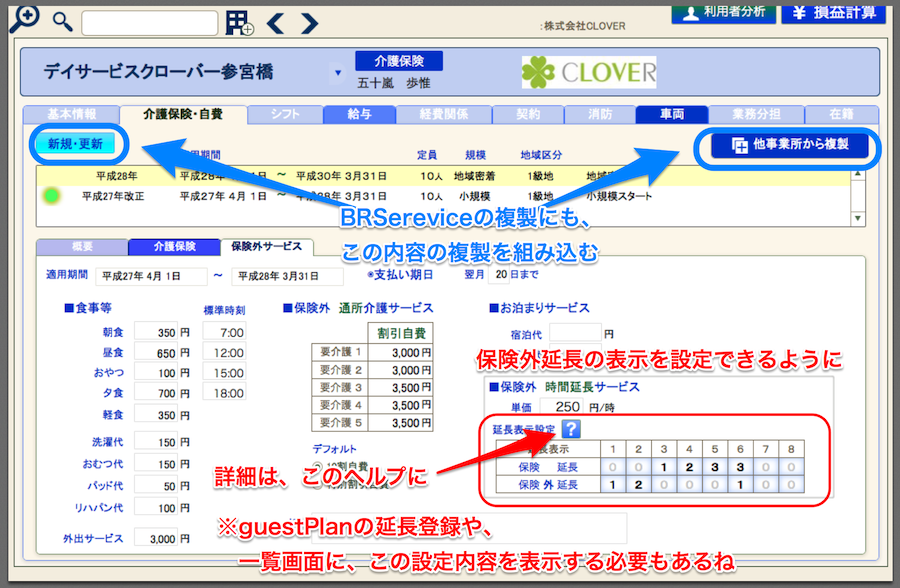Click the リハパン代 price field 100
Image resolution: width=900 pixels, height=588 pixels.
[156, 508]
